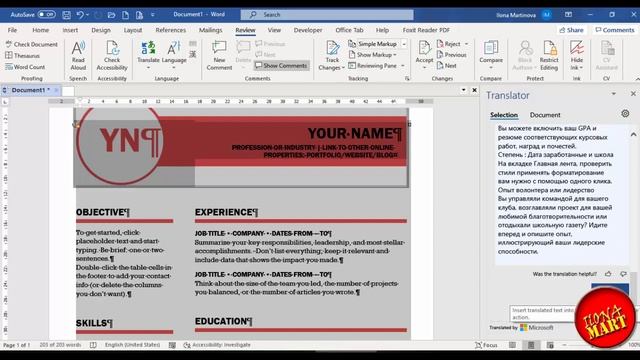Click the Search box in the title bar
The width and height of the screenshot is (640, 360).
pos(327,15)
